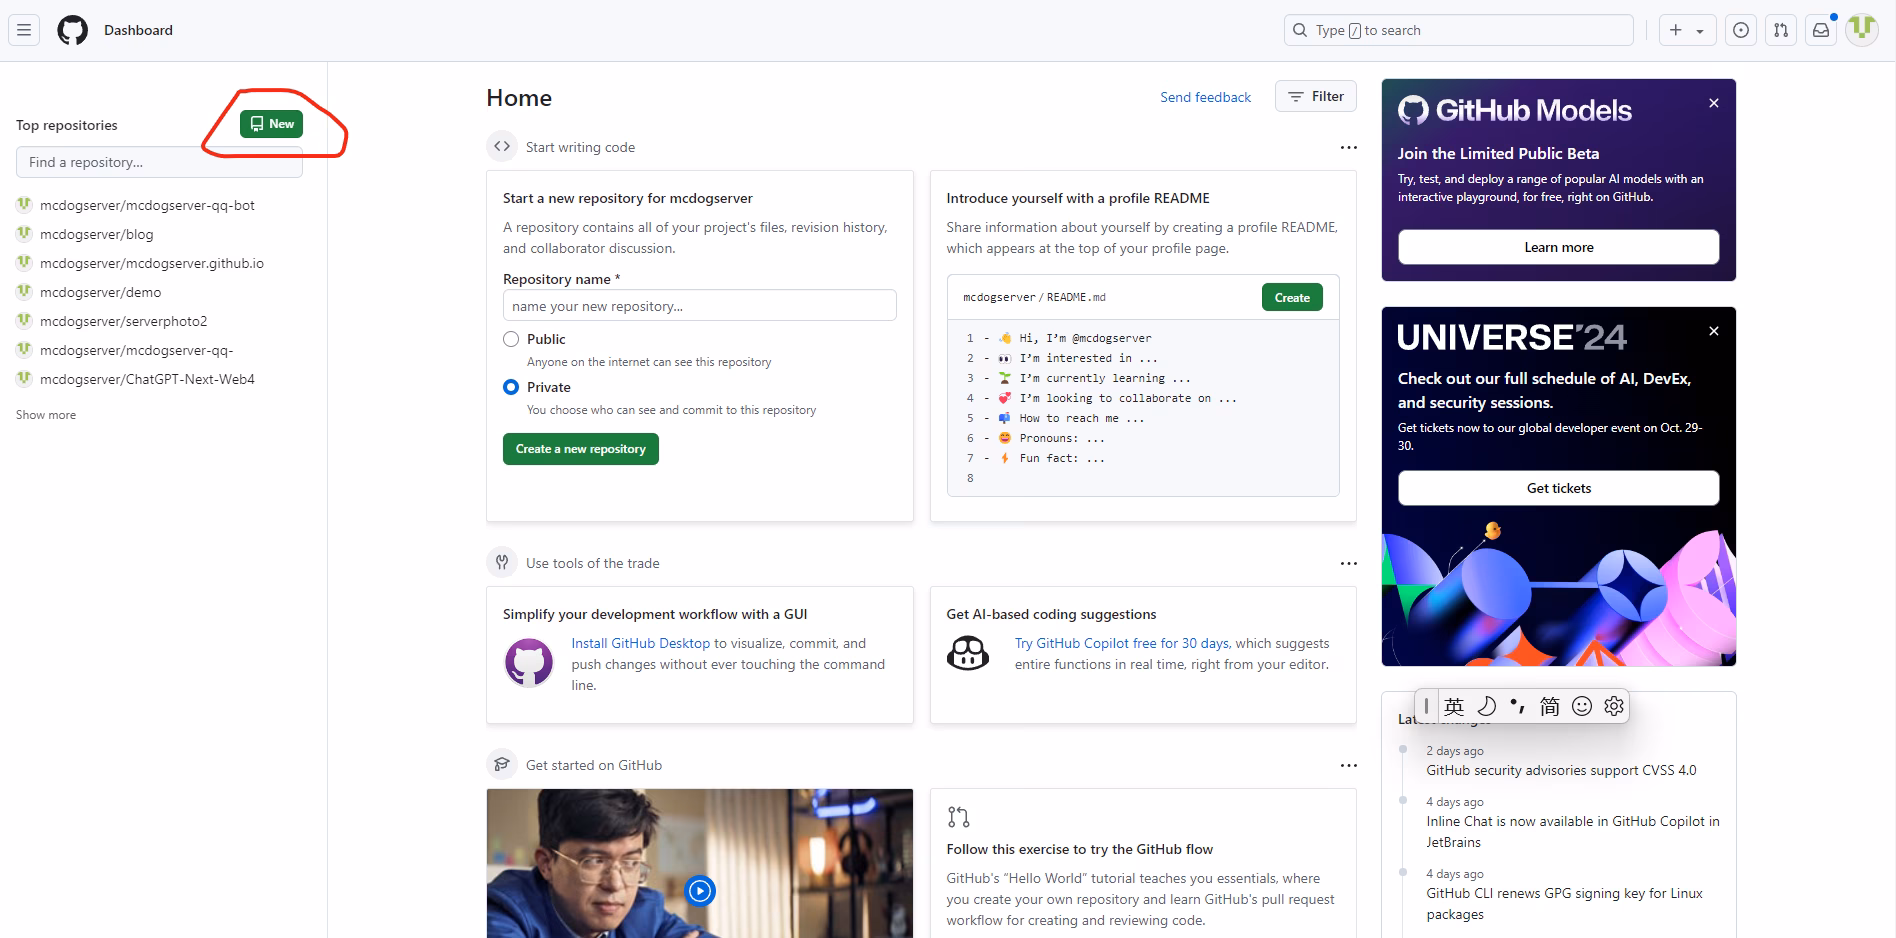
Task: Open the Start writing code options menu
Action: (x=1348, y=147)
